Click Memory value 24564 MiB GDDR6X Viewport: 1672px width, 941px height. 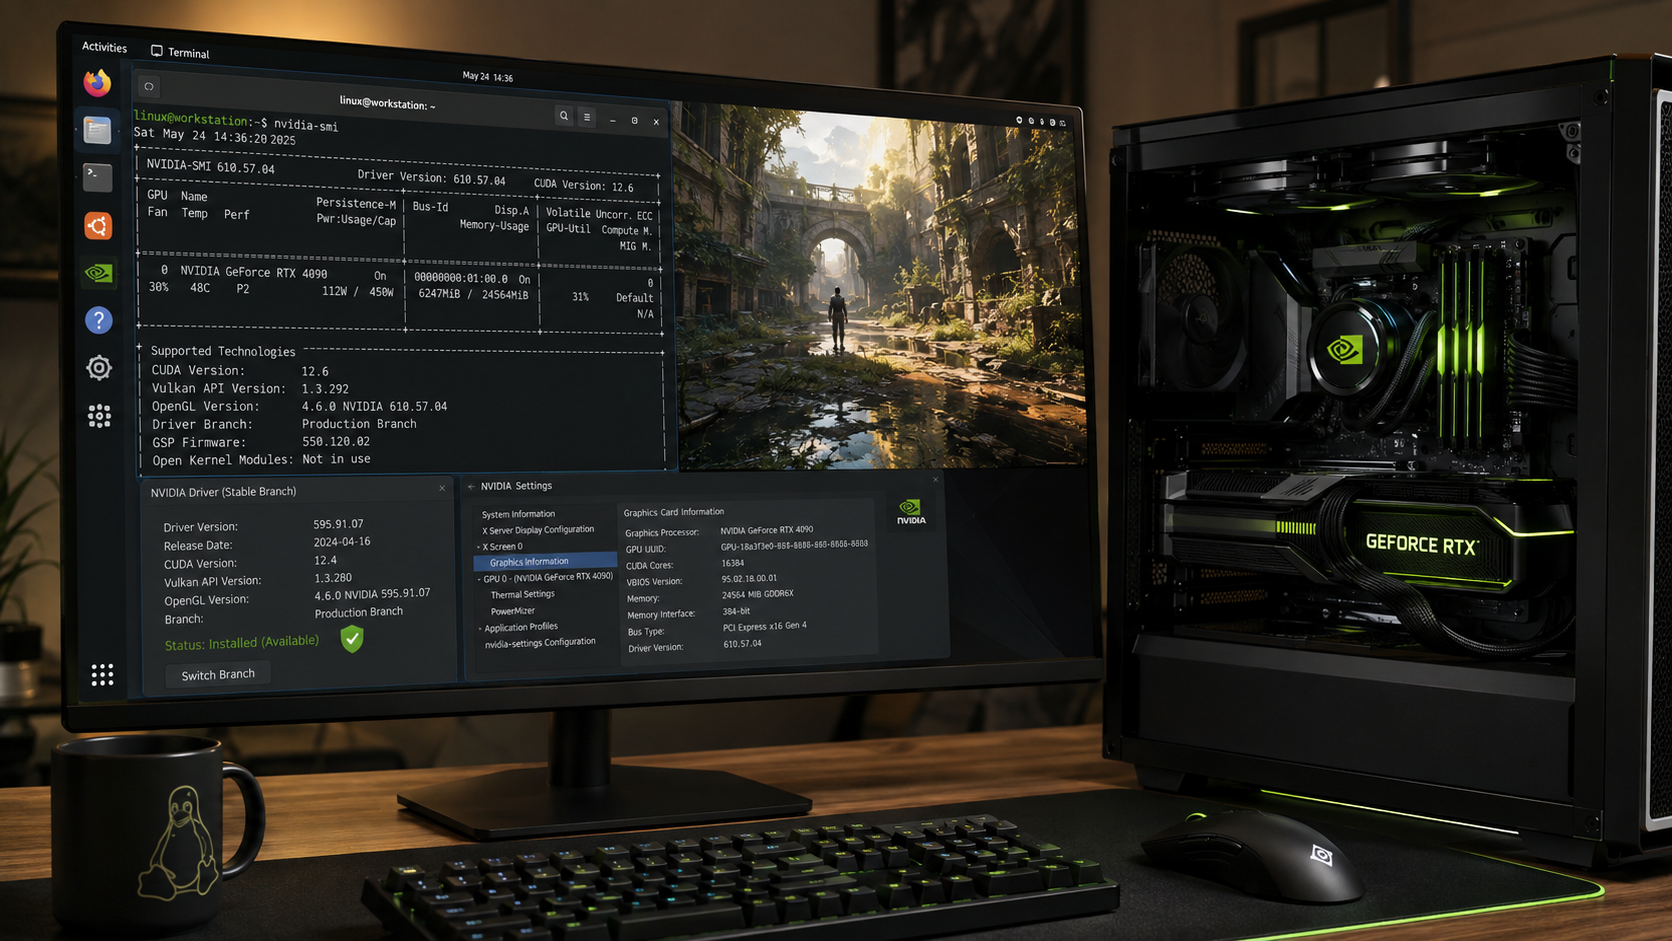[x=758, y=594]
